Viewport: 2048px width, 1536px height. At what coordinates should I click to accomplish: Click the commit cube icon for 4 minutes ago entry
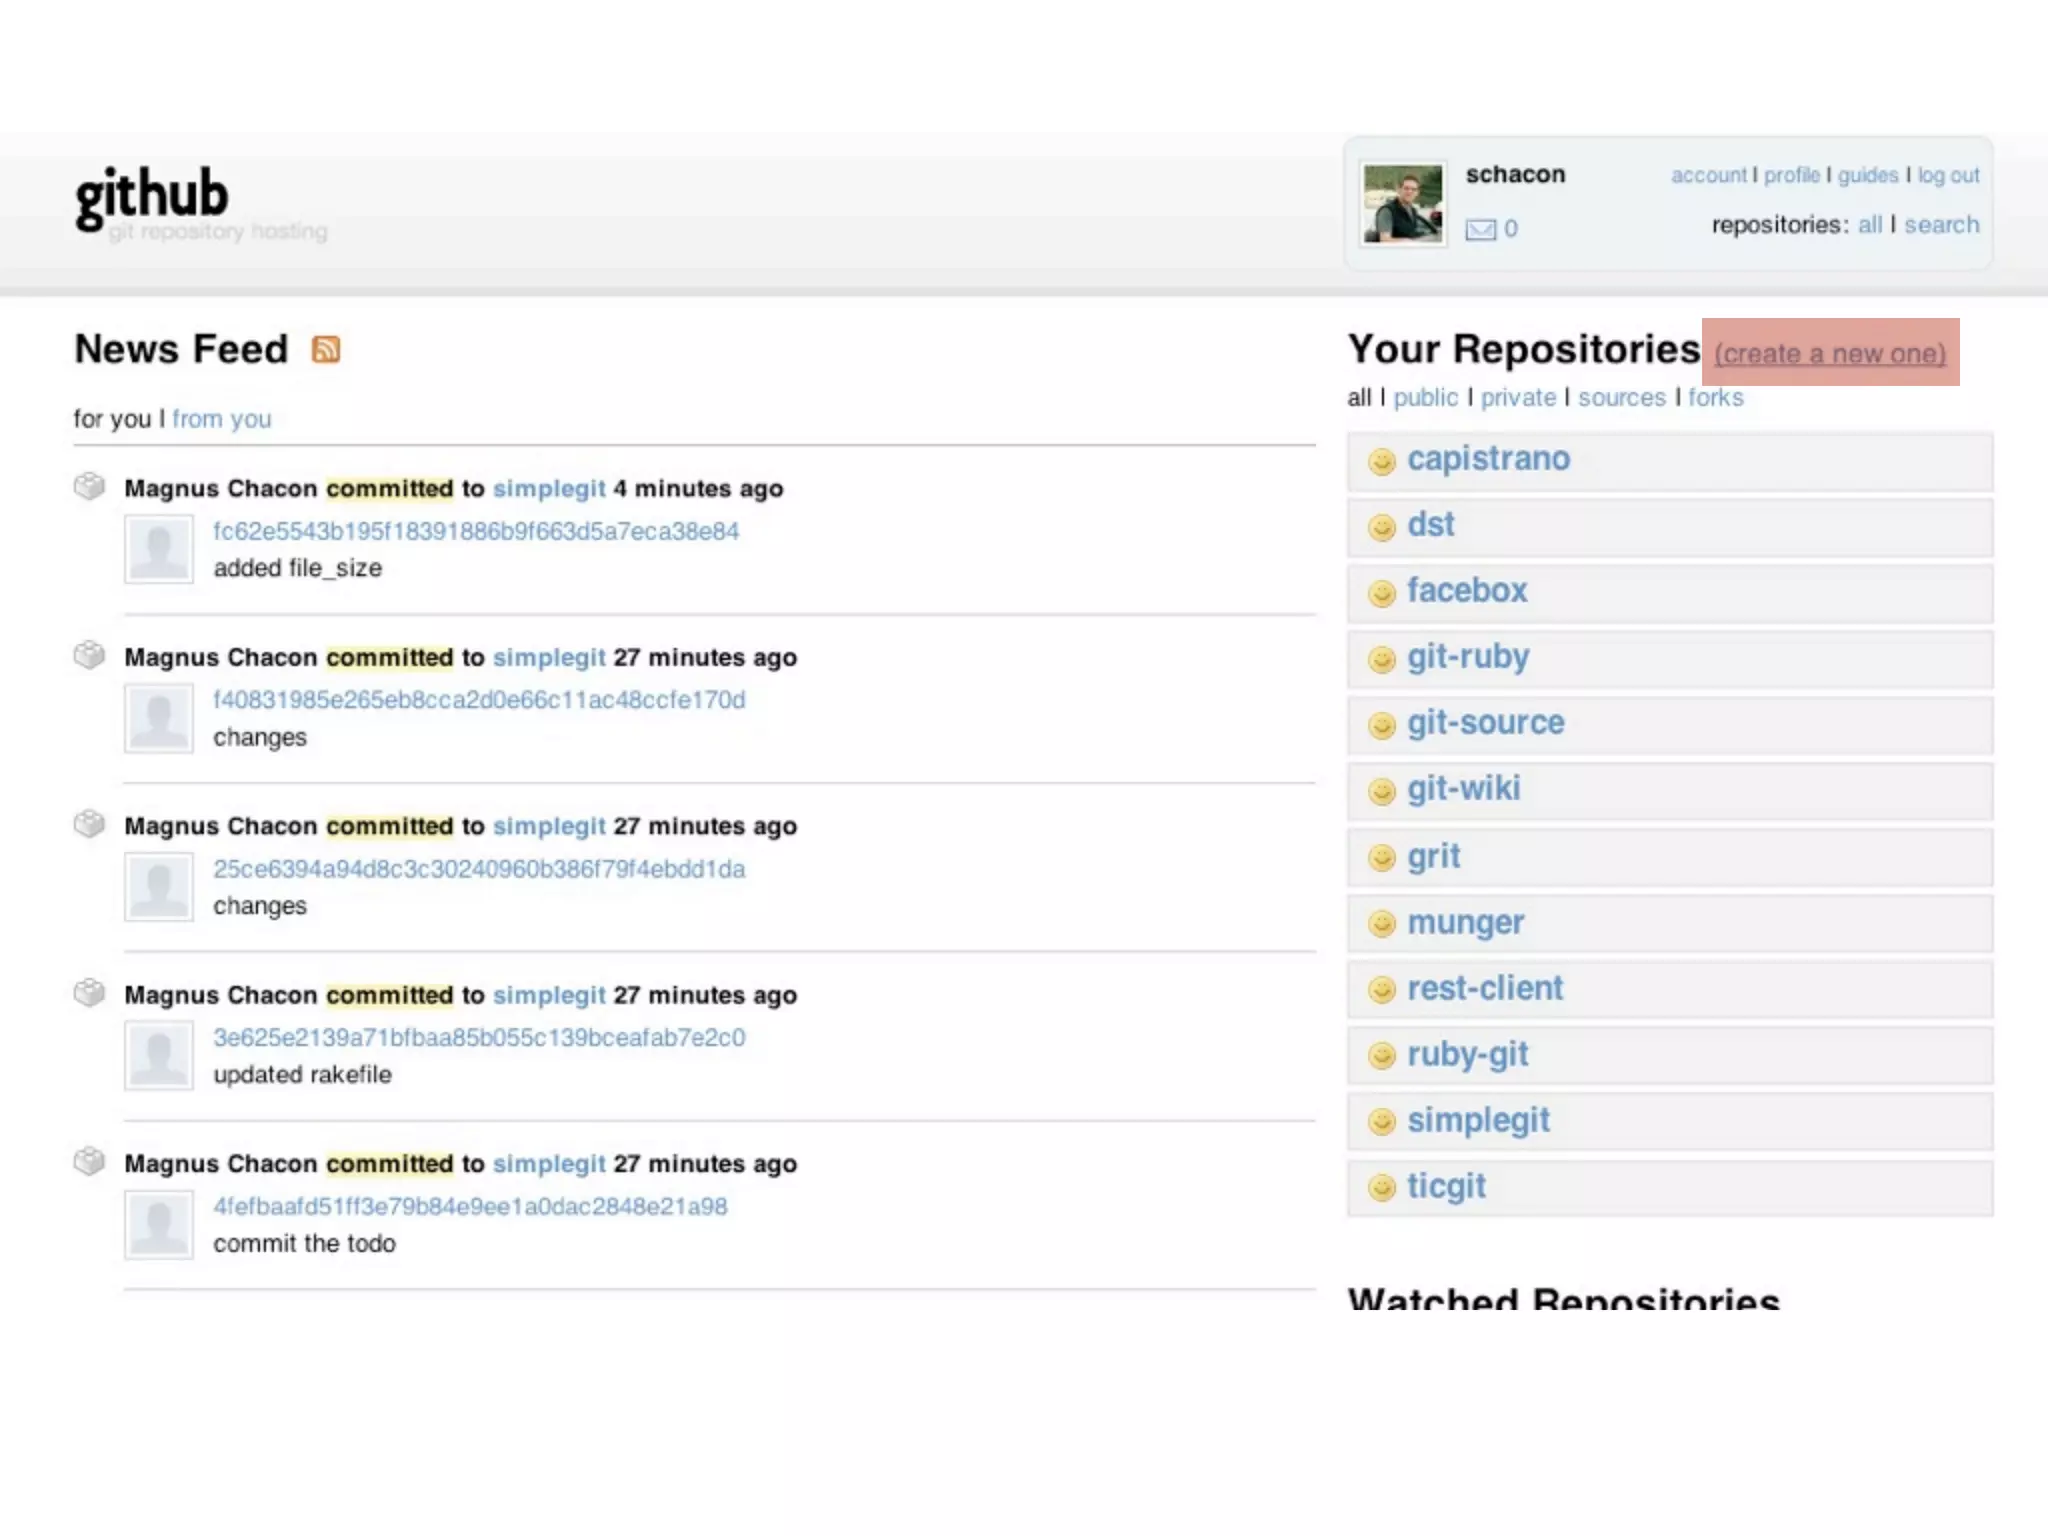[89, 486]
